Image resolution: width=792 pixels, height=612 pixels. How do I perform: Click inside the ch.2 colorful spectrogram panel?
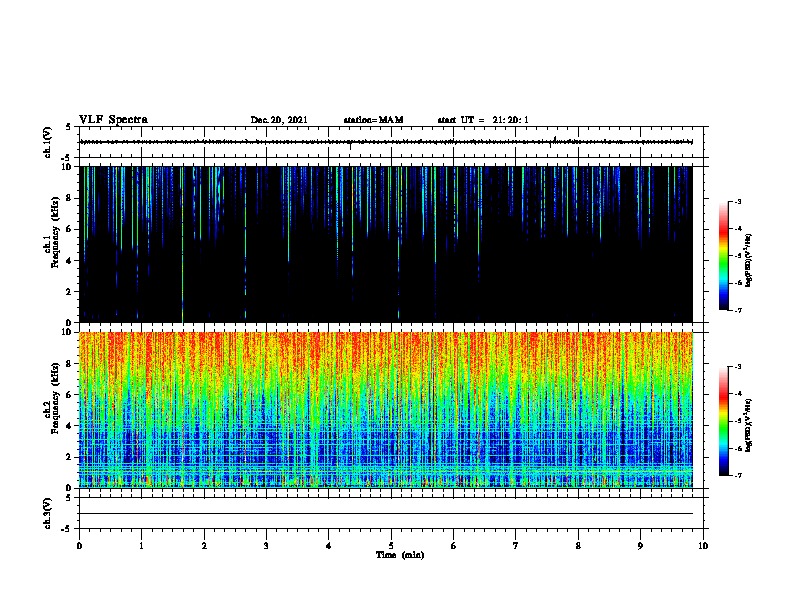[386, 410]
